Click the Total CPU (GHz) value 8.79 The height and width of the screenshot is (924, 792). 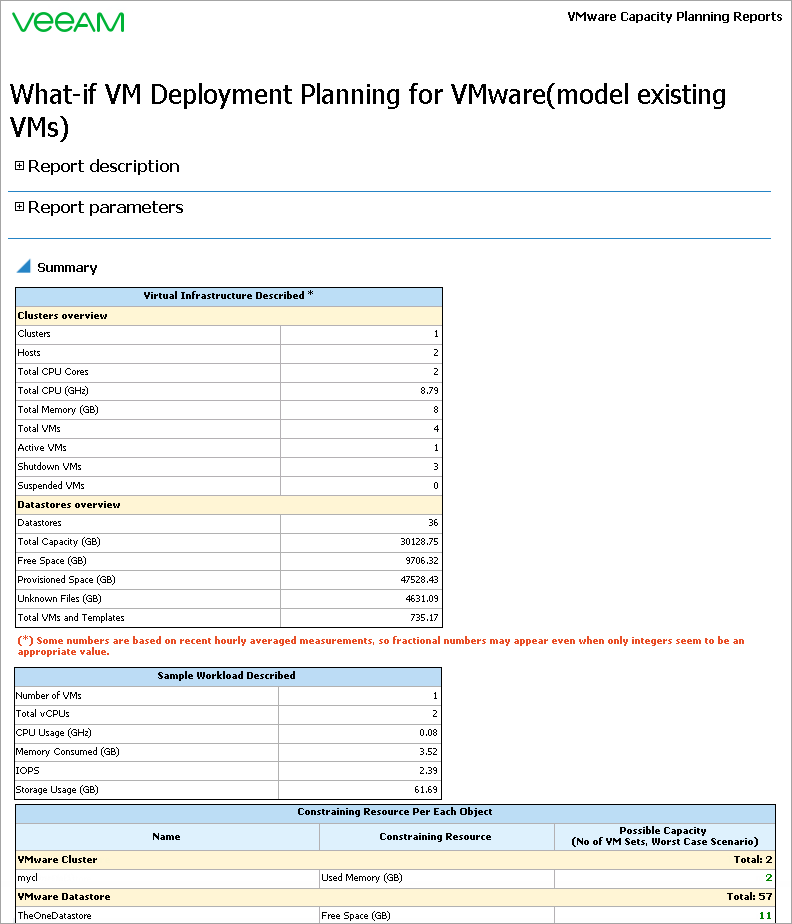click(429, 391)
